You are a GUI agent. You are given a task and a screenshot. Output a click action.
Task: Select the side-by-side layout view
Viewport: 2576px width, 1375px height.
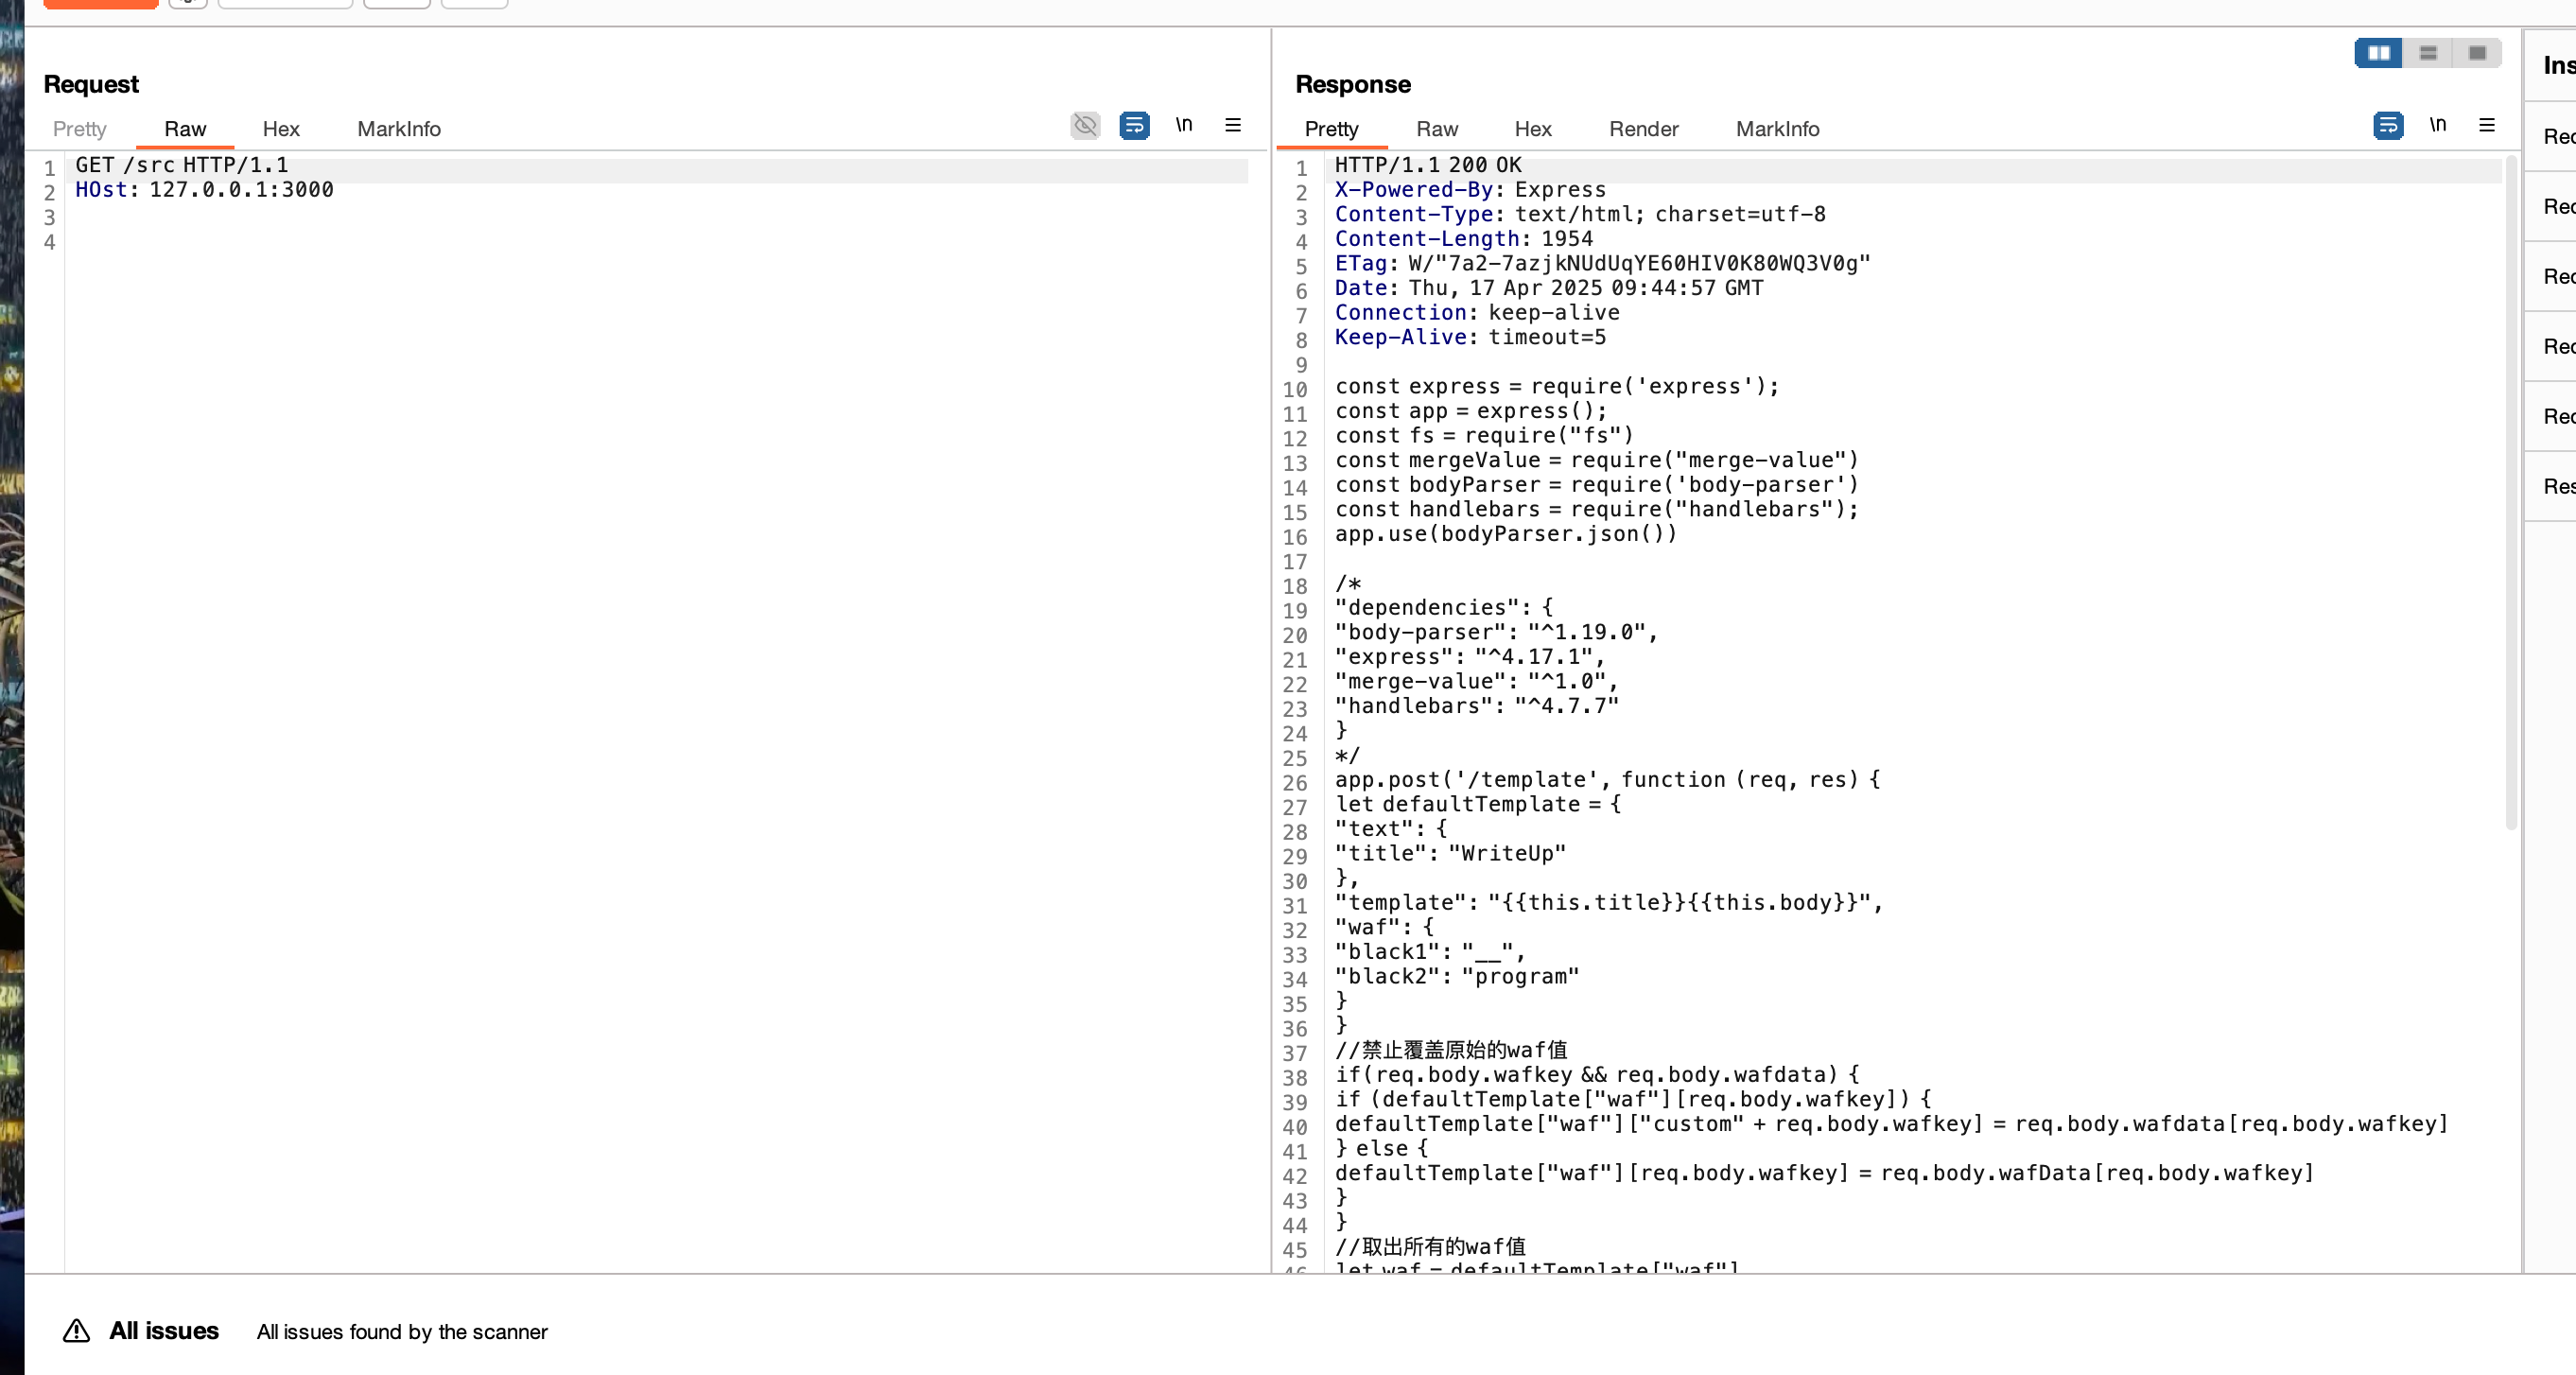point(2379,53)
